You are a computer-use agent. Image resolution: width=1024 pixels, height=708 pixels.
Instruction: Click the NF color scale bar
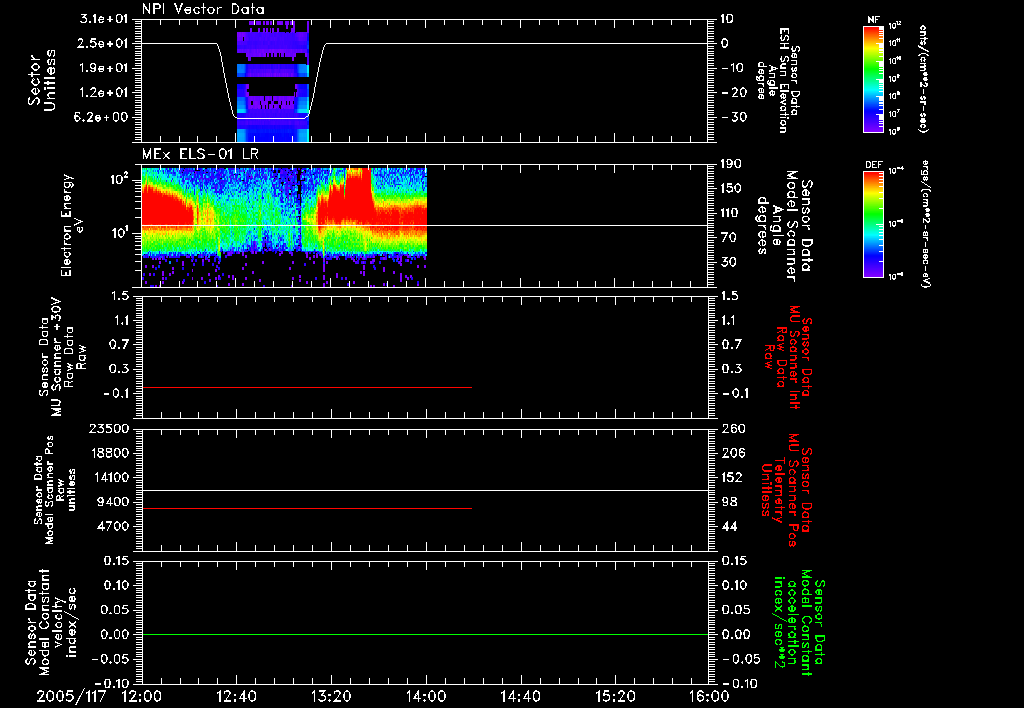point(872,79)
